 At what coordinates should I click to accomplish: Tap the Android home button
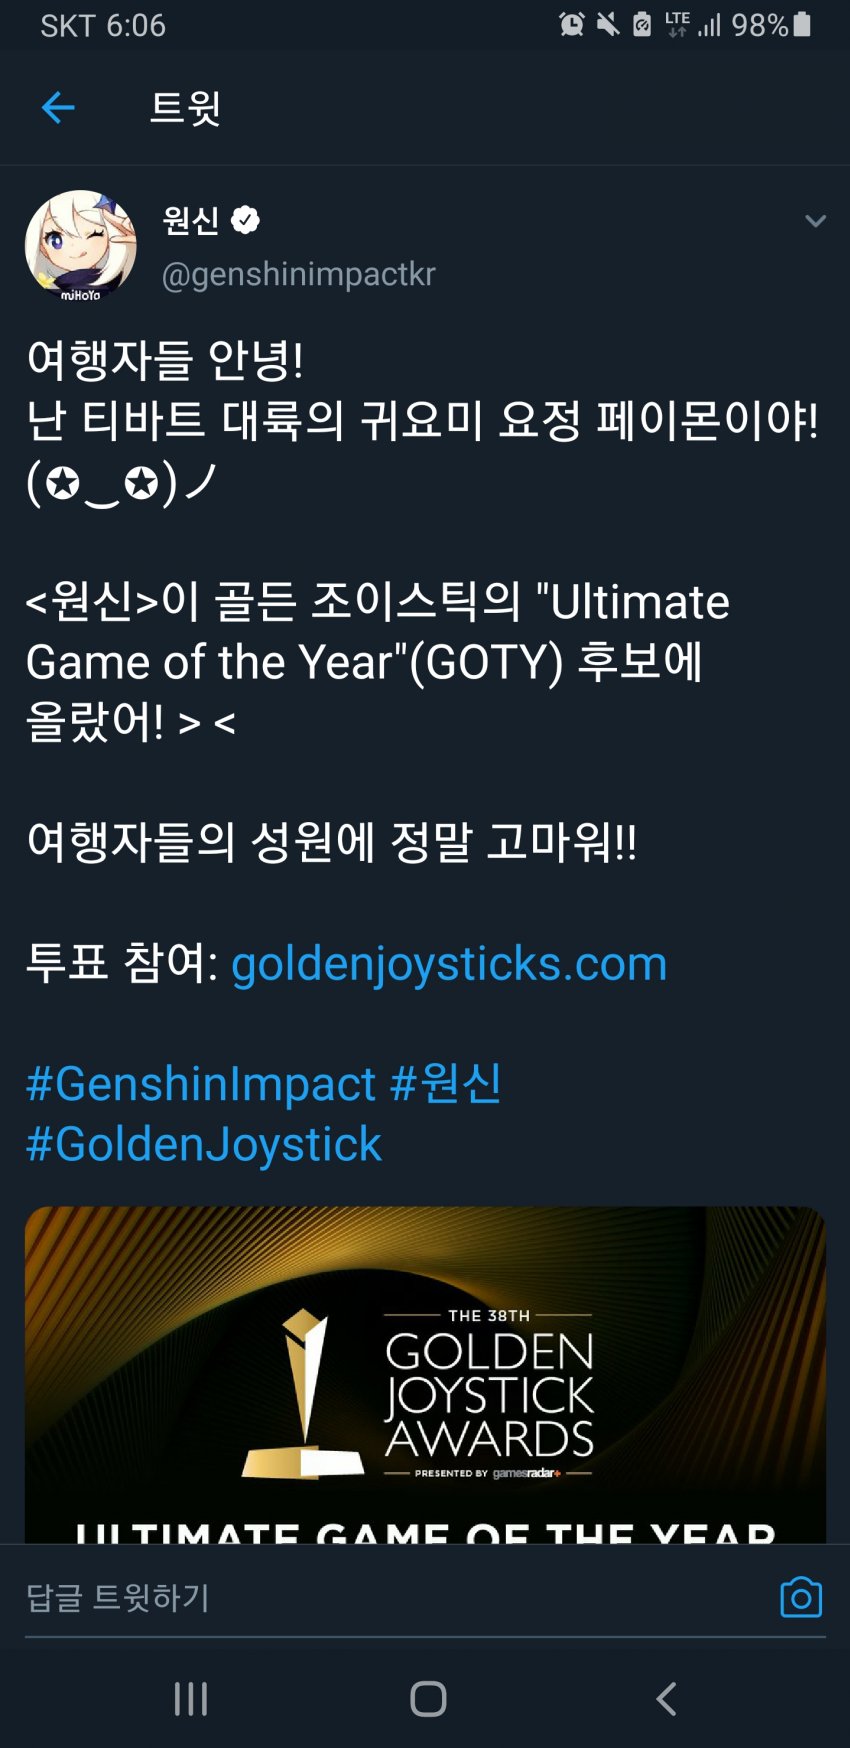click(x=428, y=1698)
